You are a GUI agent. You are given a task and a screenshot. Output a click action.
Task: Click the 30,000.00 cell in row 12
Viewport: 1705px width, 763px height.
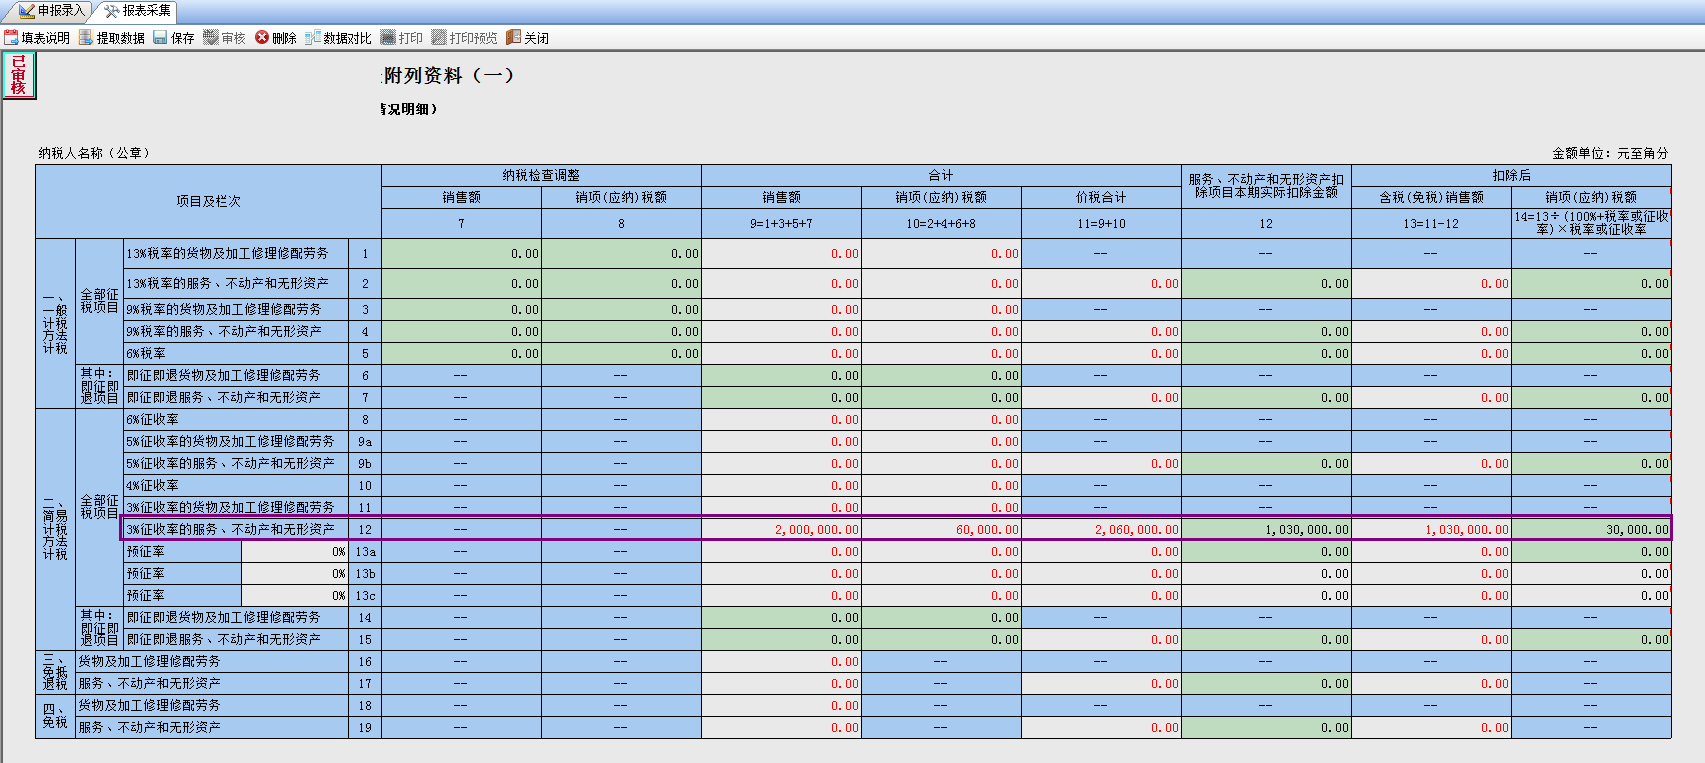1591,529
